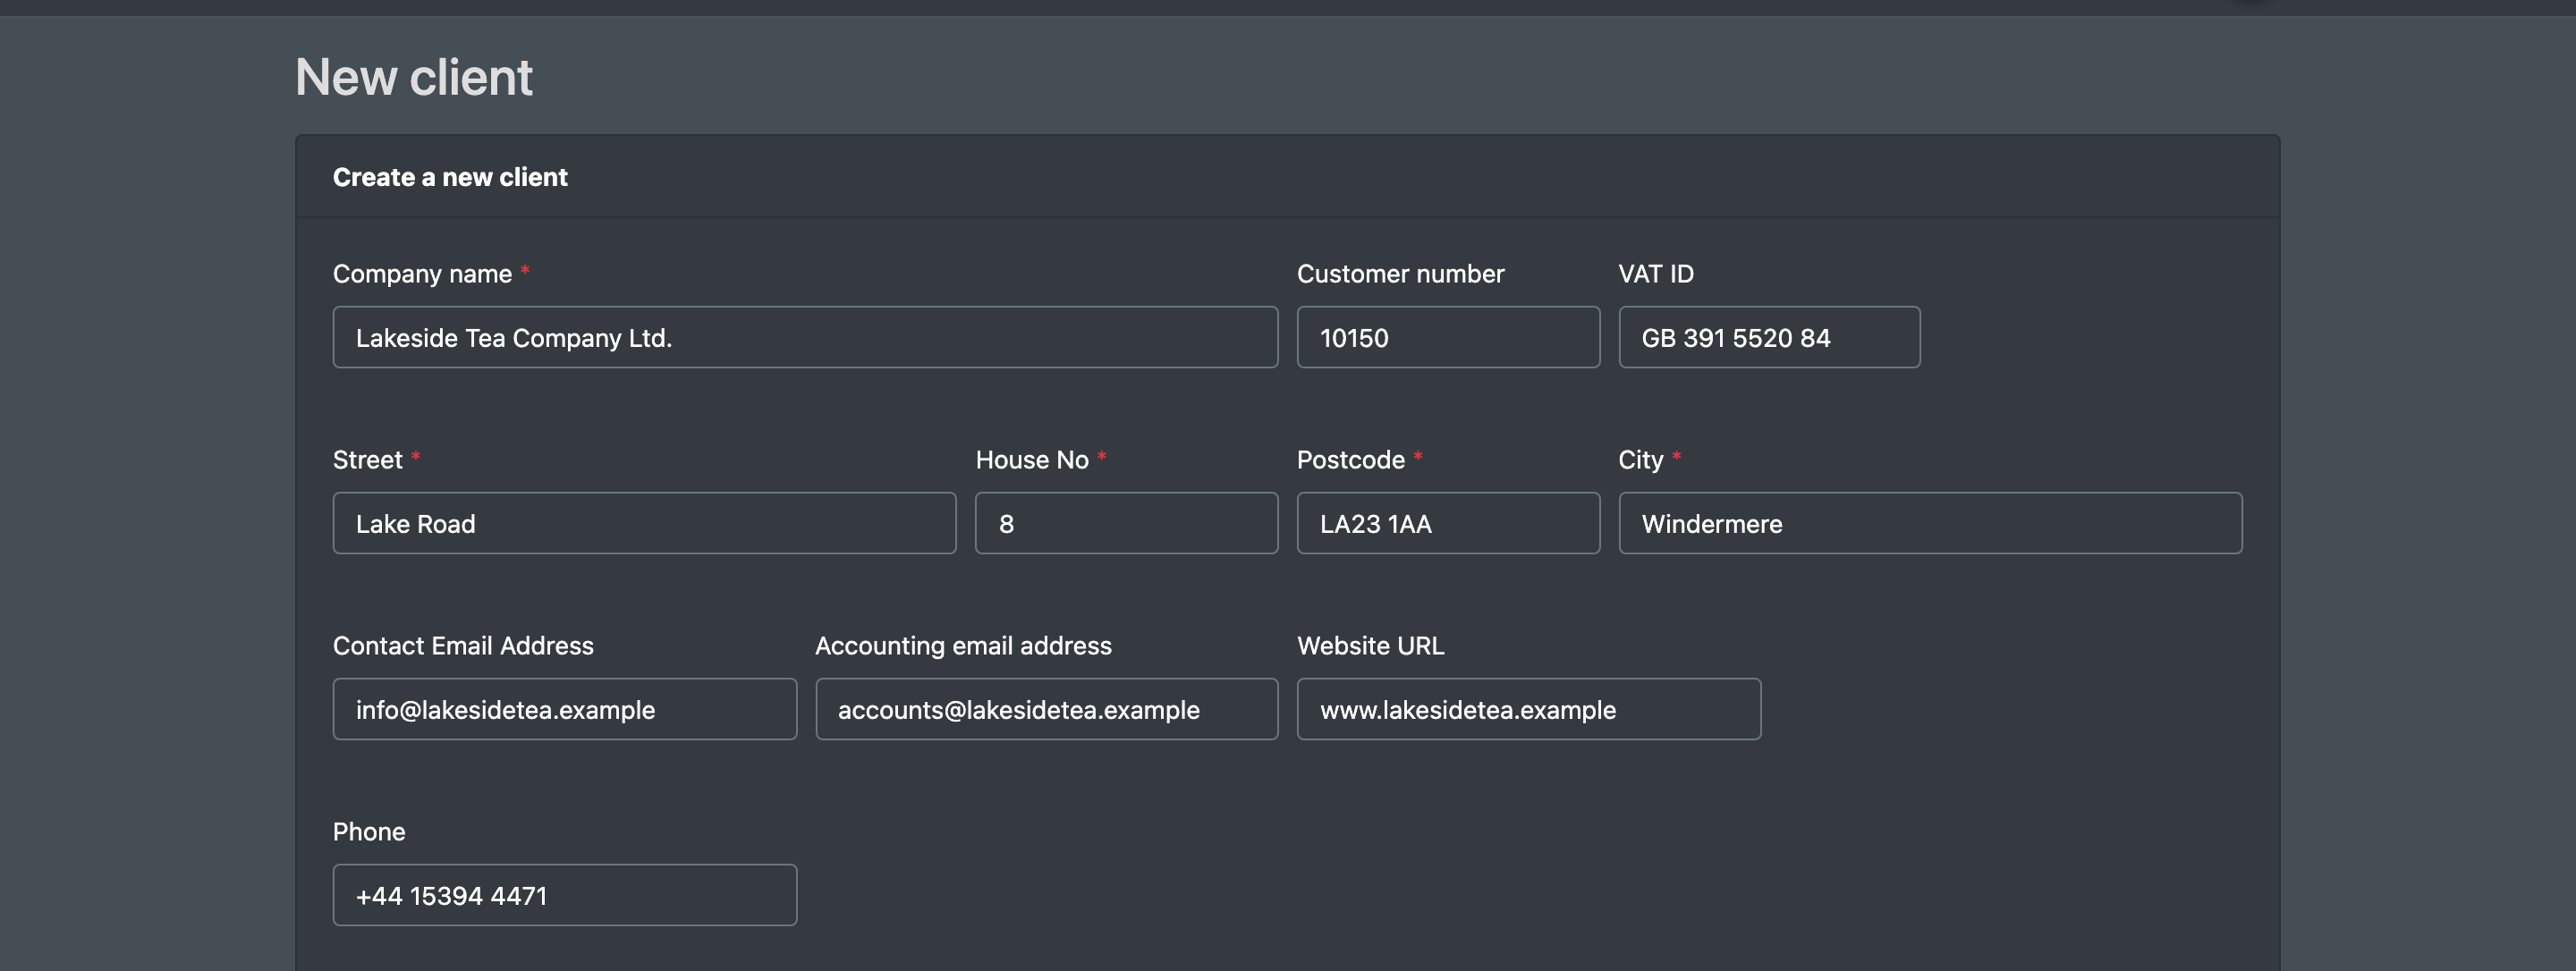The image size is (2576, 971).
Task: Focus the Customer number field
Action: tap(1448, 337)
